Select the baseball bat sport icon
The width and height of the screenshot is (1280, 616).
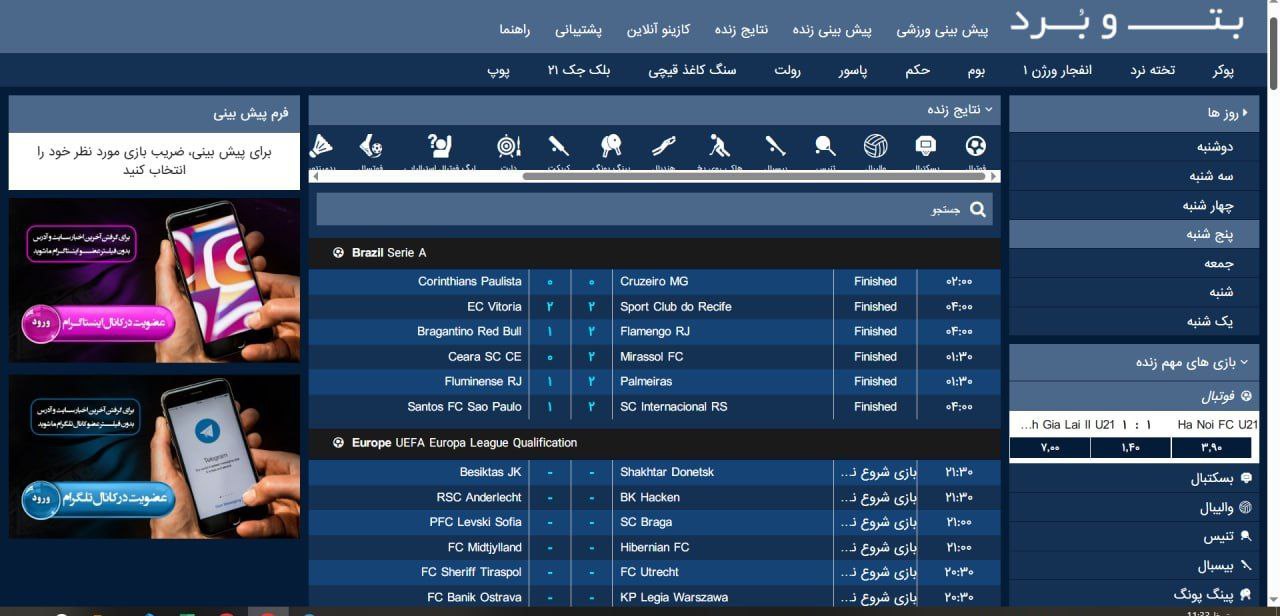[x=775, y=147]
